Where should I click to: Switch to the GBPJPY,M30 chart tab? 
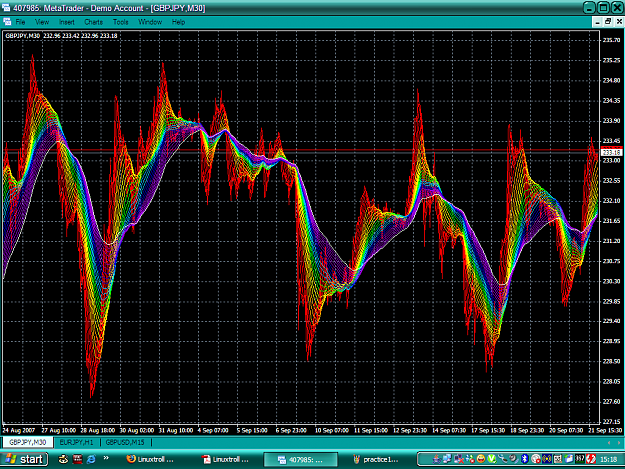point(28,442)
